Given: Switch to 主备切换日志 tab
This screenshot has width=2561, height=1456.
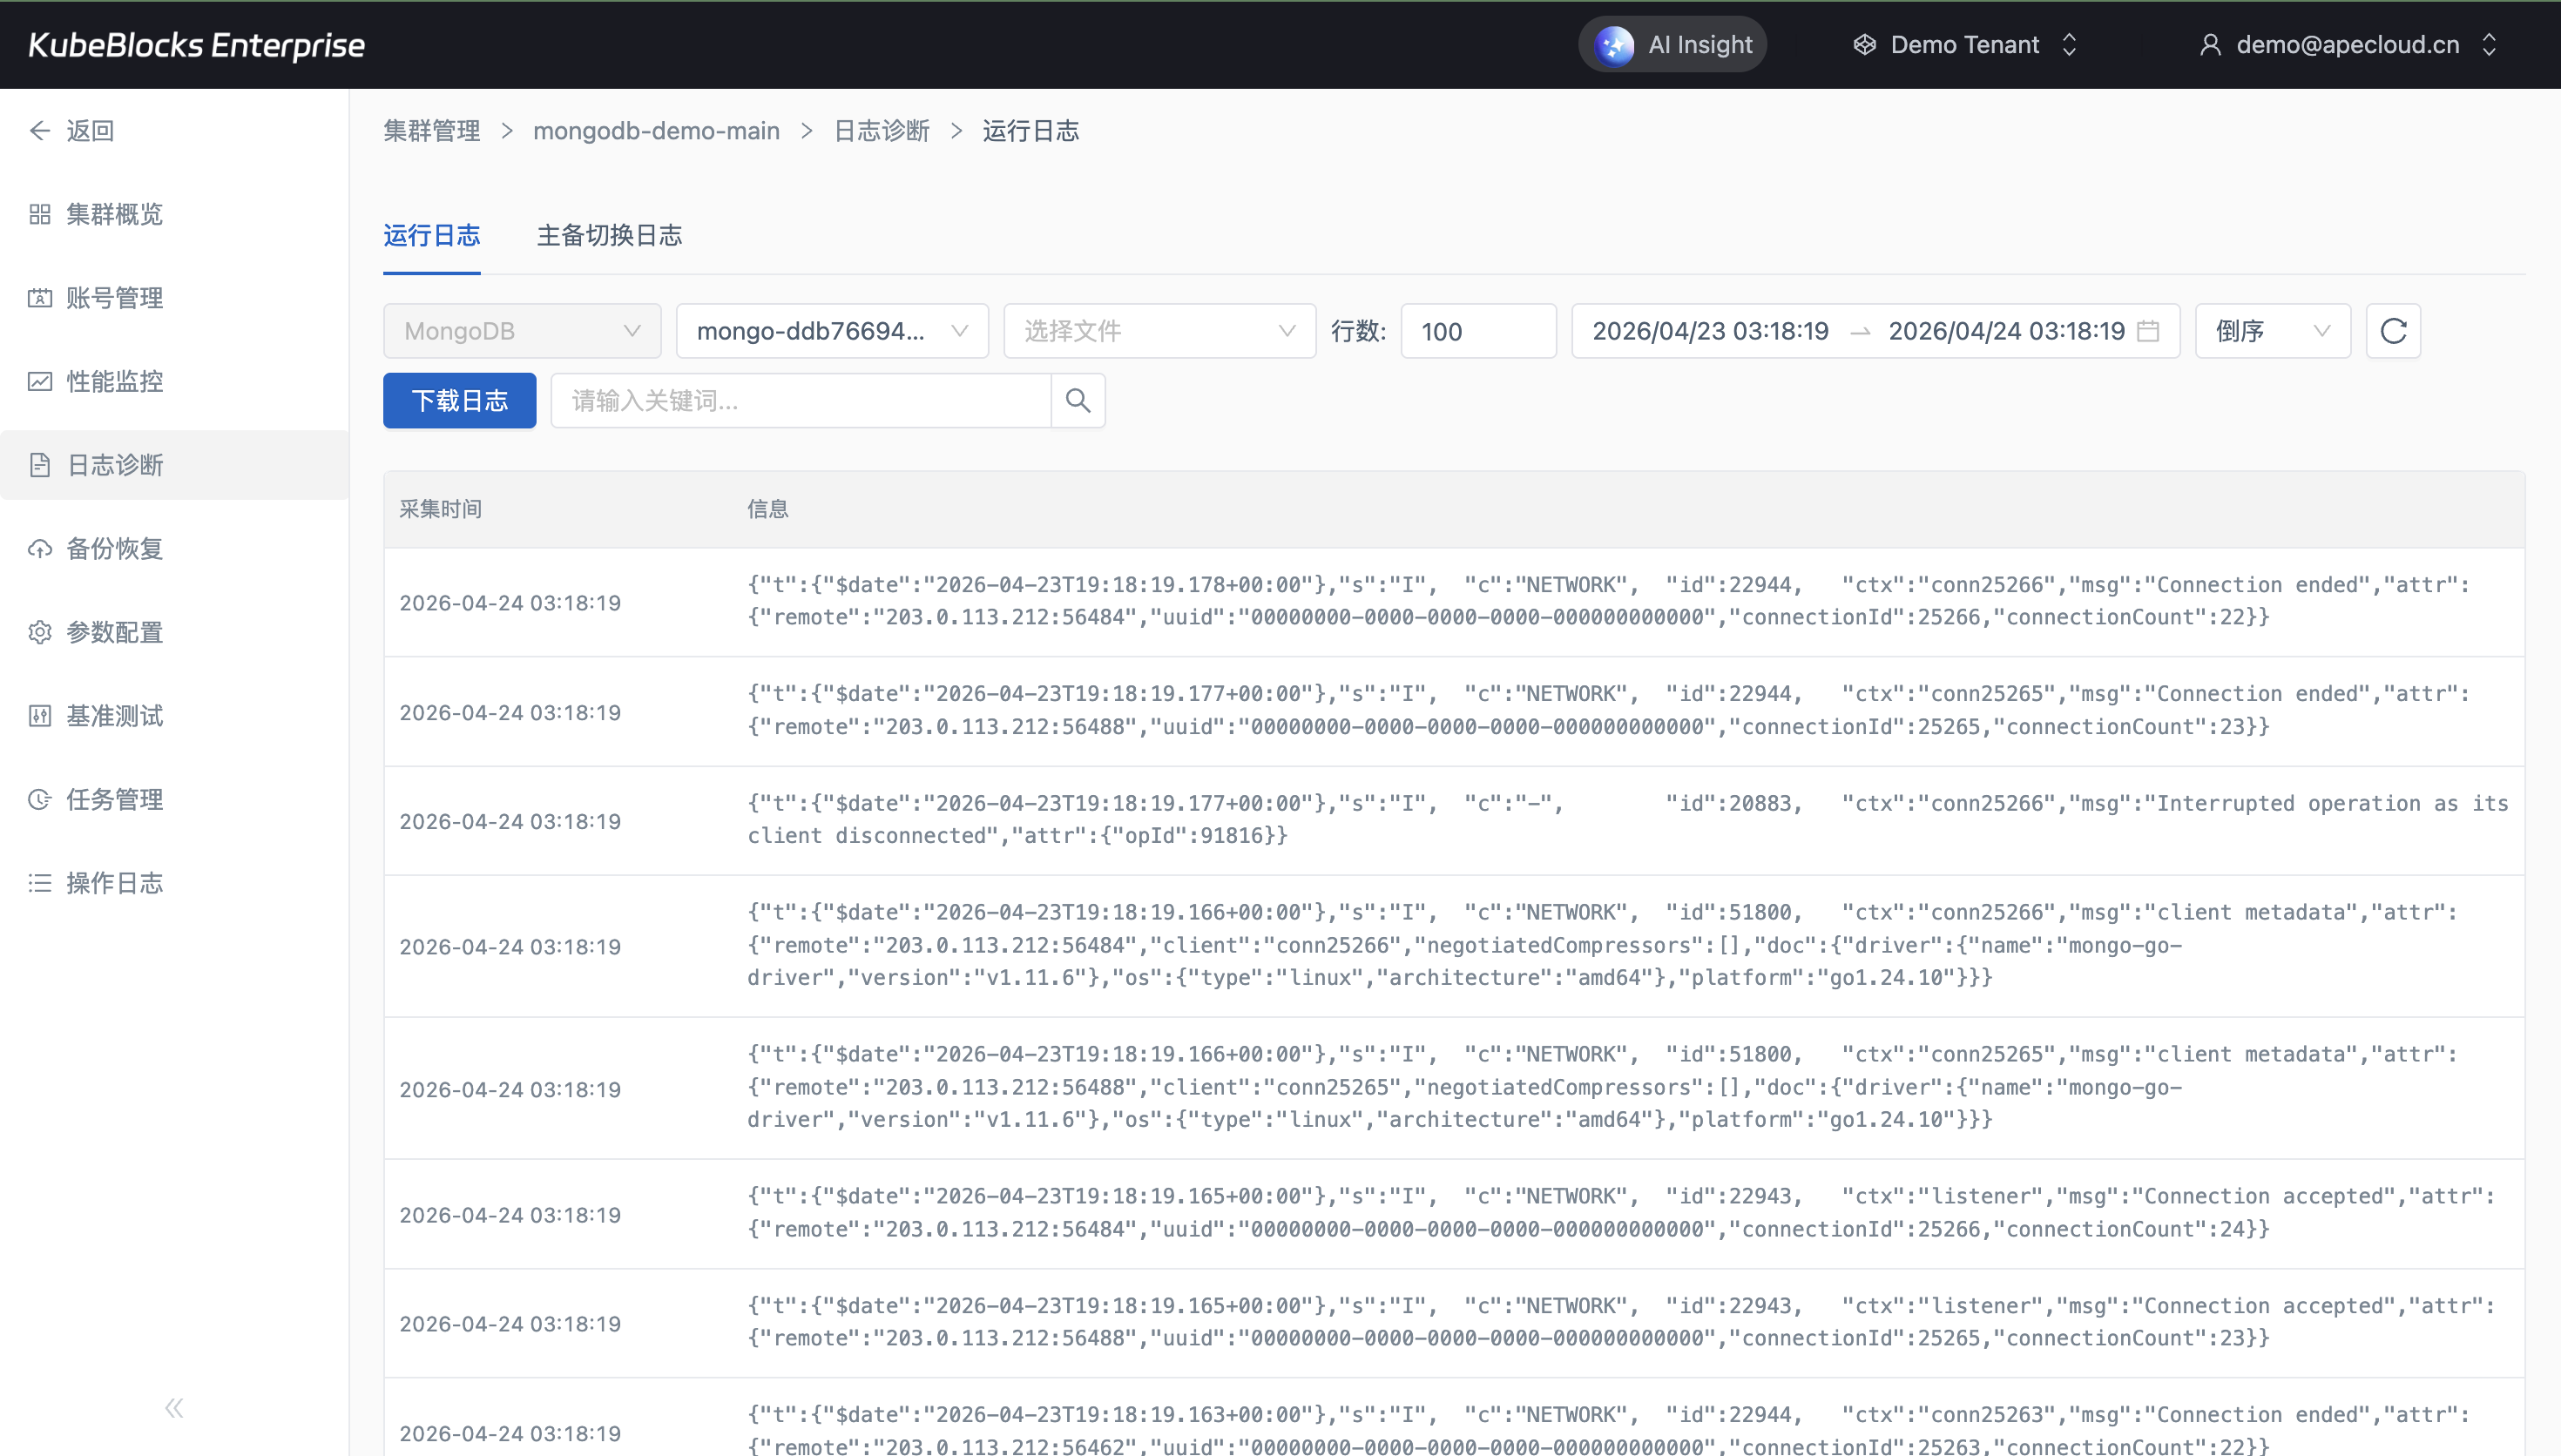Looking at the screenshot, I should click(x=609, y=235).
